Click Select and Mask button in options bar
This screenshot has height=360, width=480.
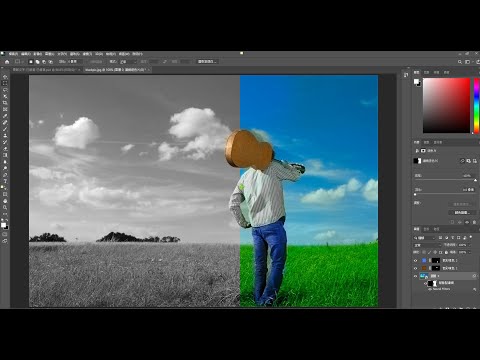(x=207, y=62)
